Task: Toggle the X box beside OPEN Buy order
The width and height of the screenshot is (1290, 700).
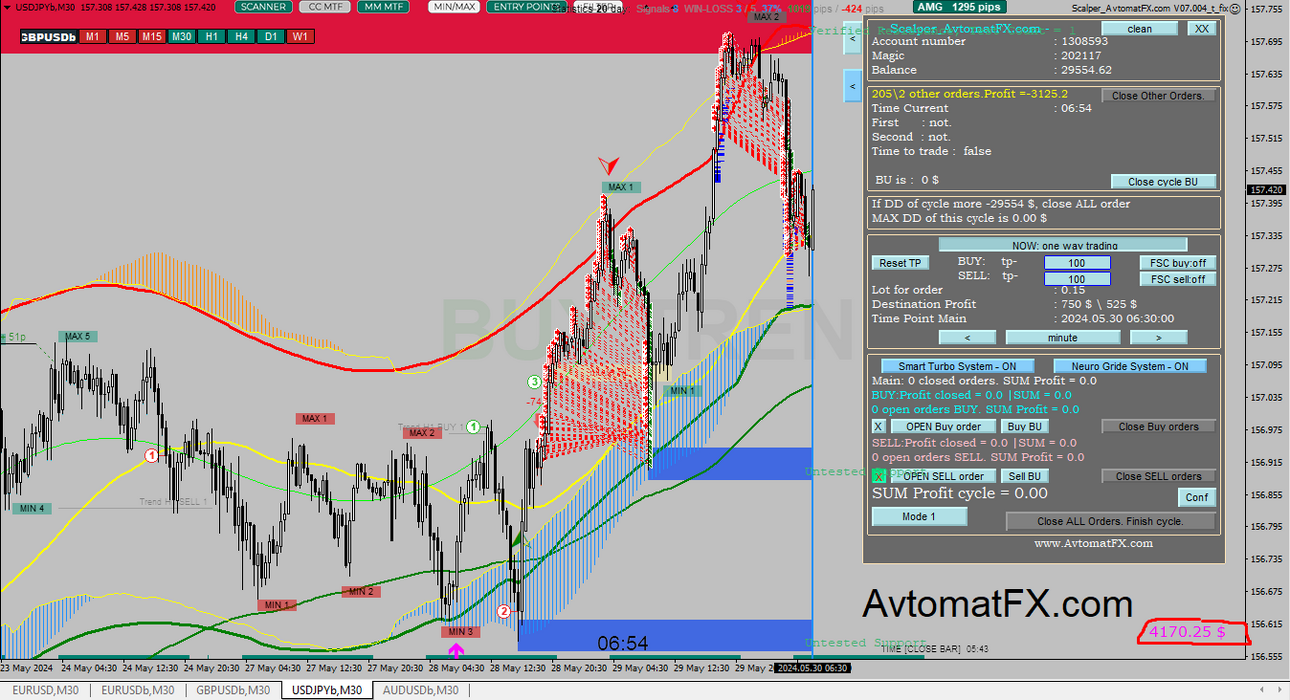Action: pos(879,426)
